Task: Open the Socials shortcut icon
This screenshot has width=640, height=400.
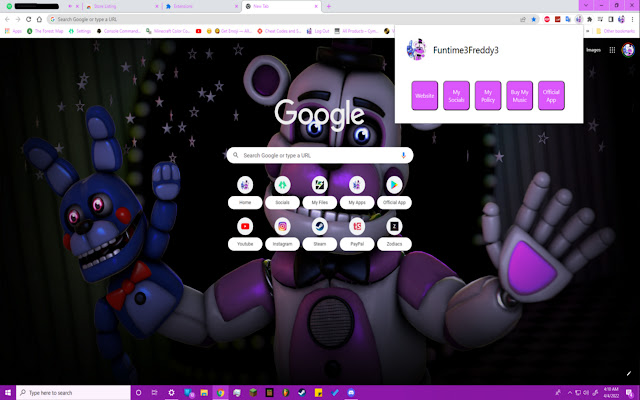Action: coord(282,185)
